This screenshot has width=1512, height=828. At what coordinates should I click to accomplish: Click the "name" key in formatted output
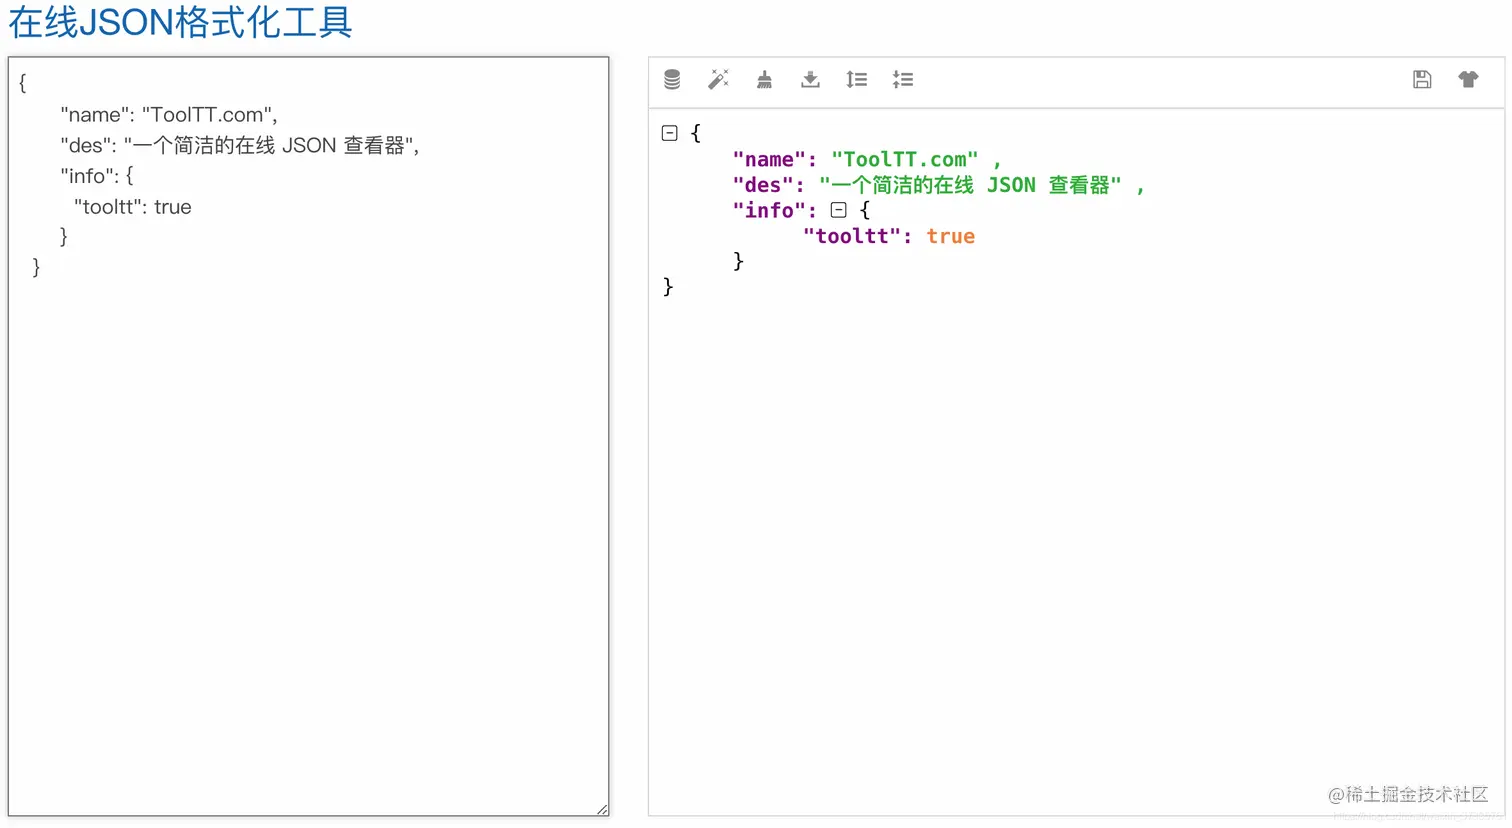(x=769, y=159)
